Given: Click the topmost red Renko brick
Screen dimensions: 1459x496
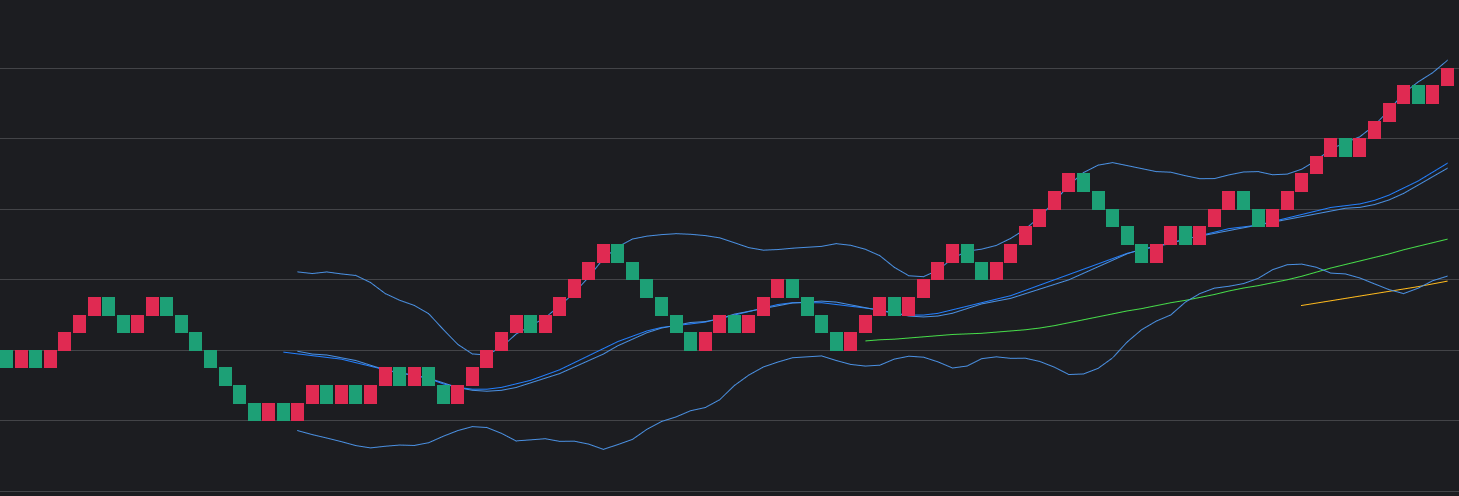Looking at the screenshot, I should point(1447,77).
